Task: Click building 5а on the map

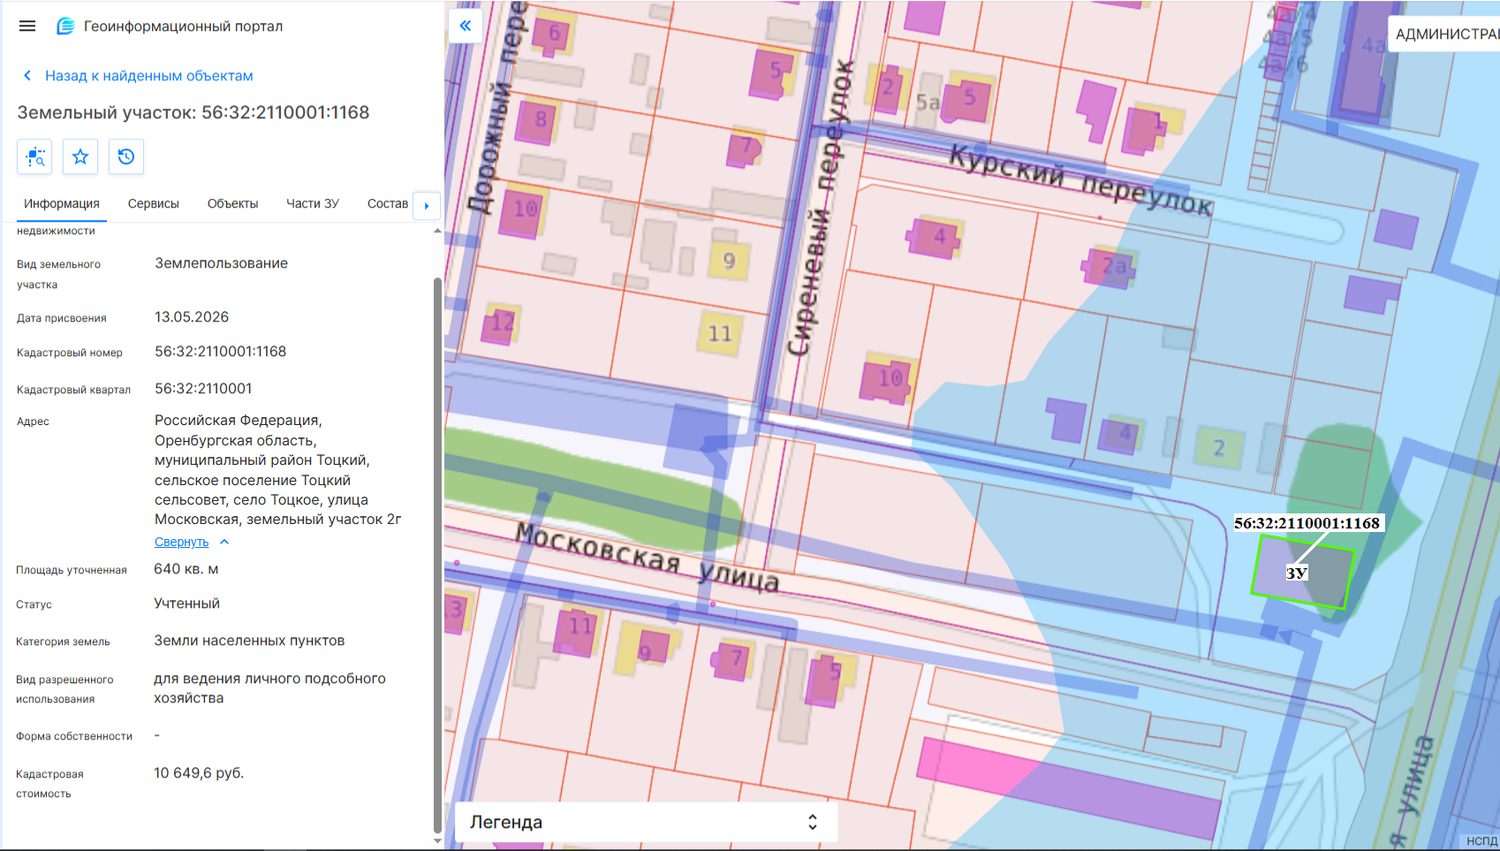Action: pyautogui.click(x=928, y=102)
